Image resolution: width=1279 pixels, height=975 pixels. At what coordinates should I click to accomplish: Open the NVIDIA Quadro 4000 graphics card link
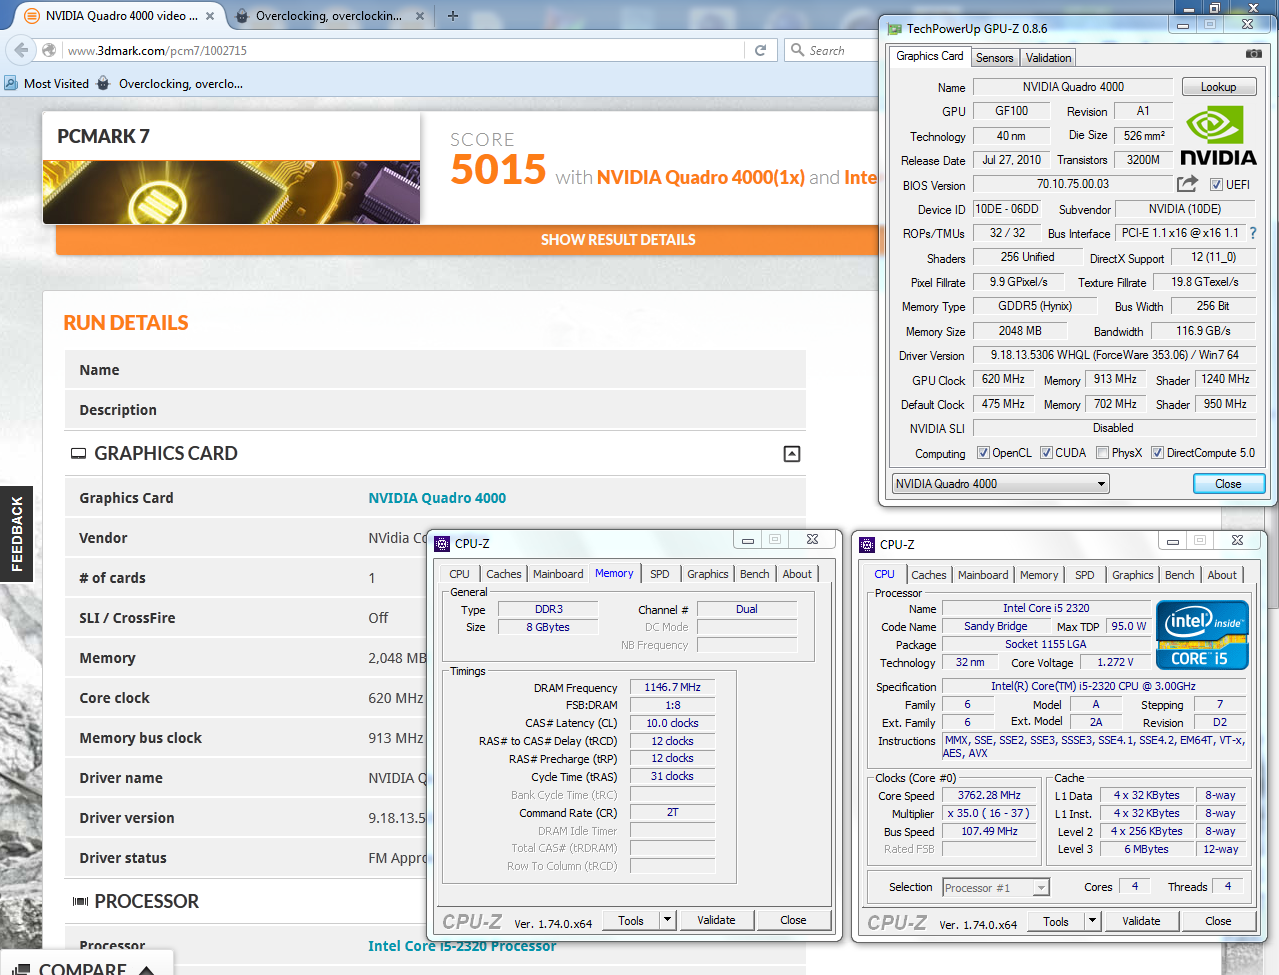point(437,498)
